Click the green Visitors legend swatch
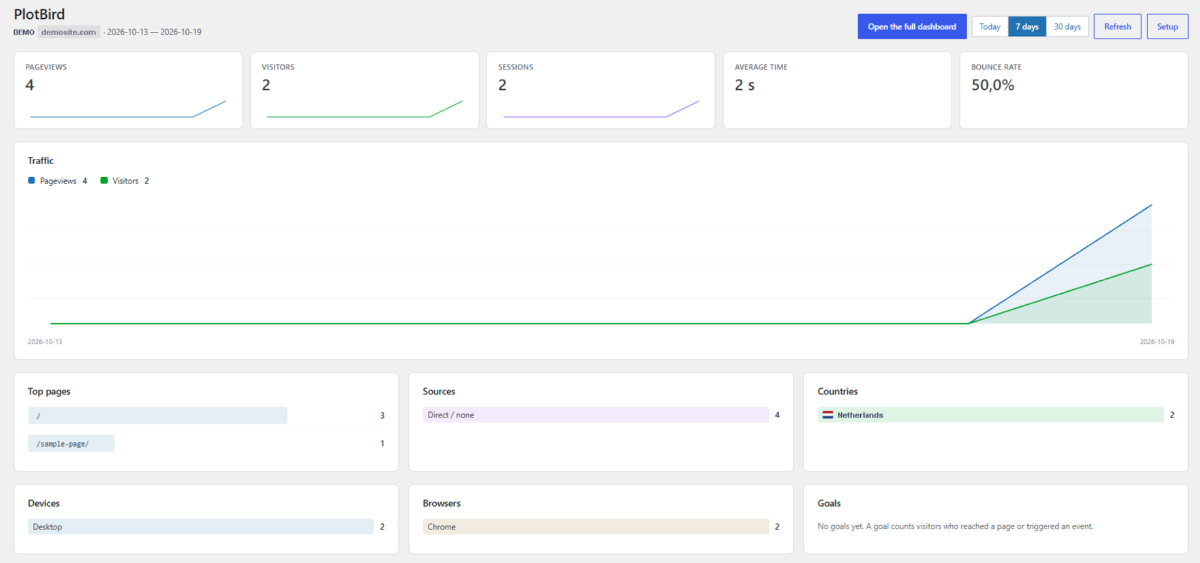Viewport: 1200px width, 563px height. [x=104, y=181]
